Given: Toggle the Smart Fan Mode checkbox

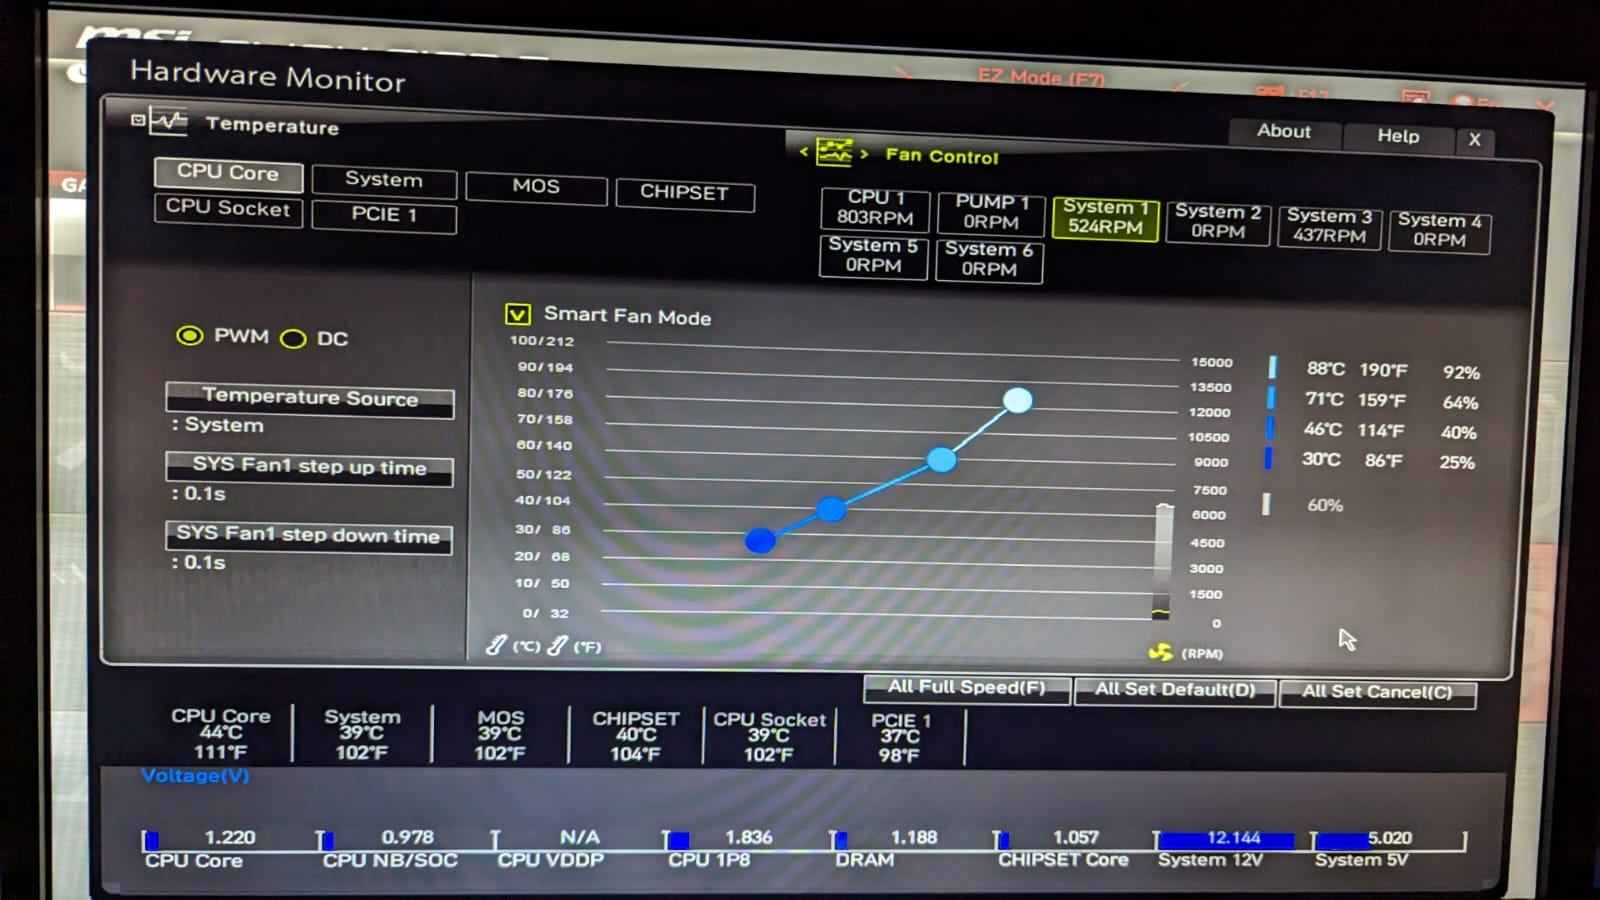Looking at the screenshot, I should [517, 314].
